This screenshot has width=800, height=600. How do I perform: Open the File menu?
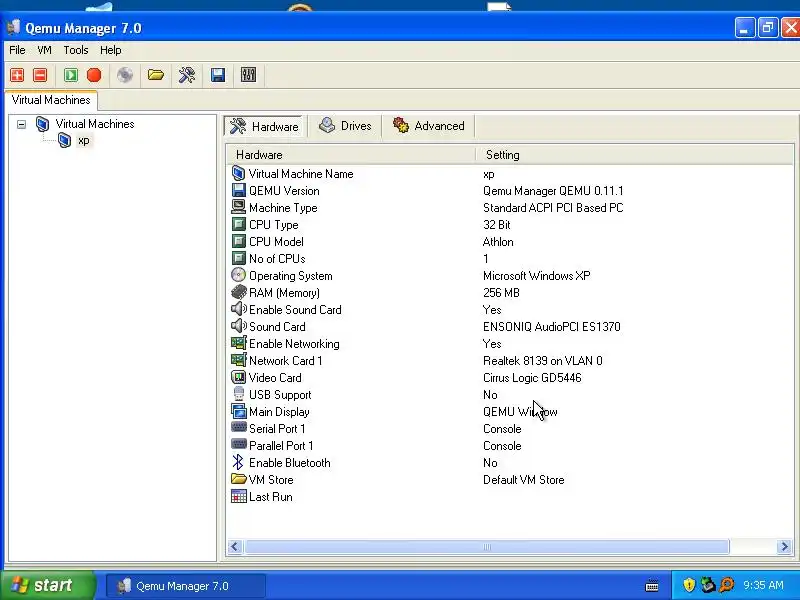pyautogui.click(x=17, y=50)
